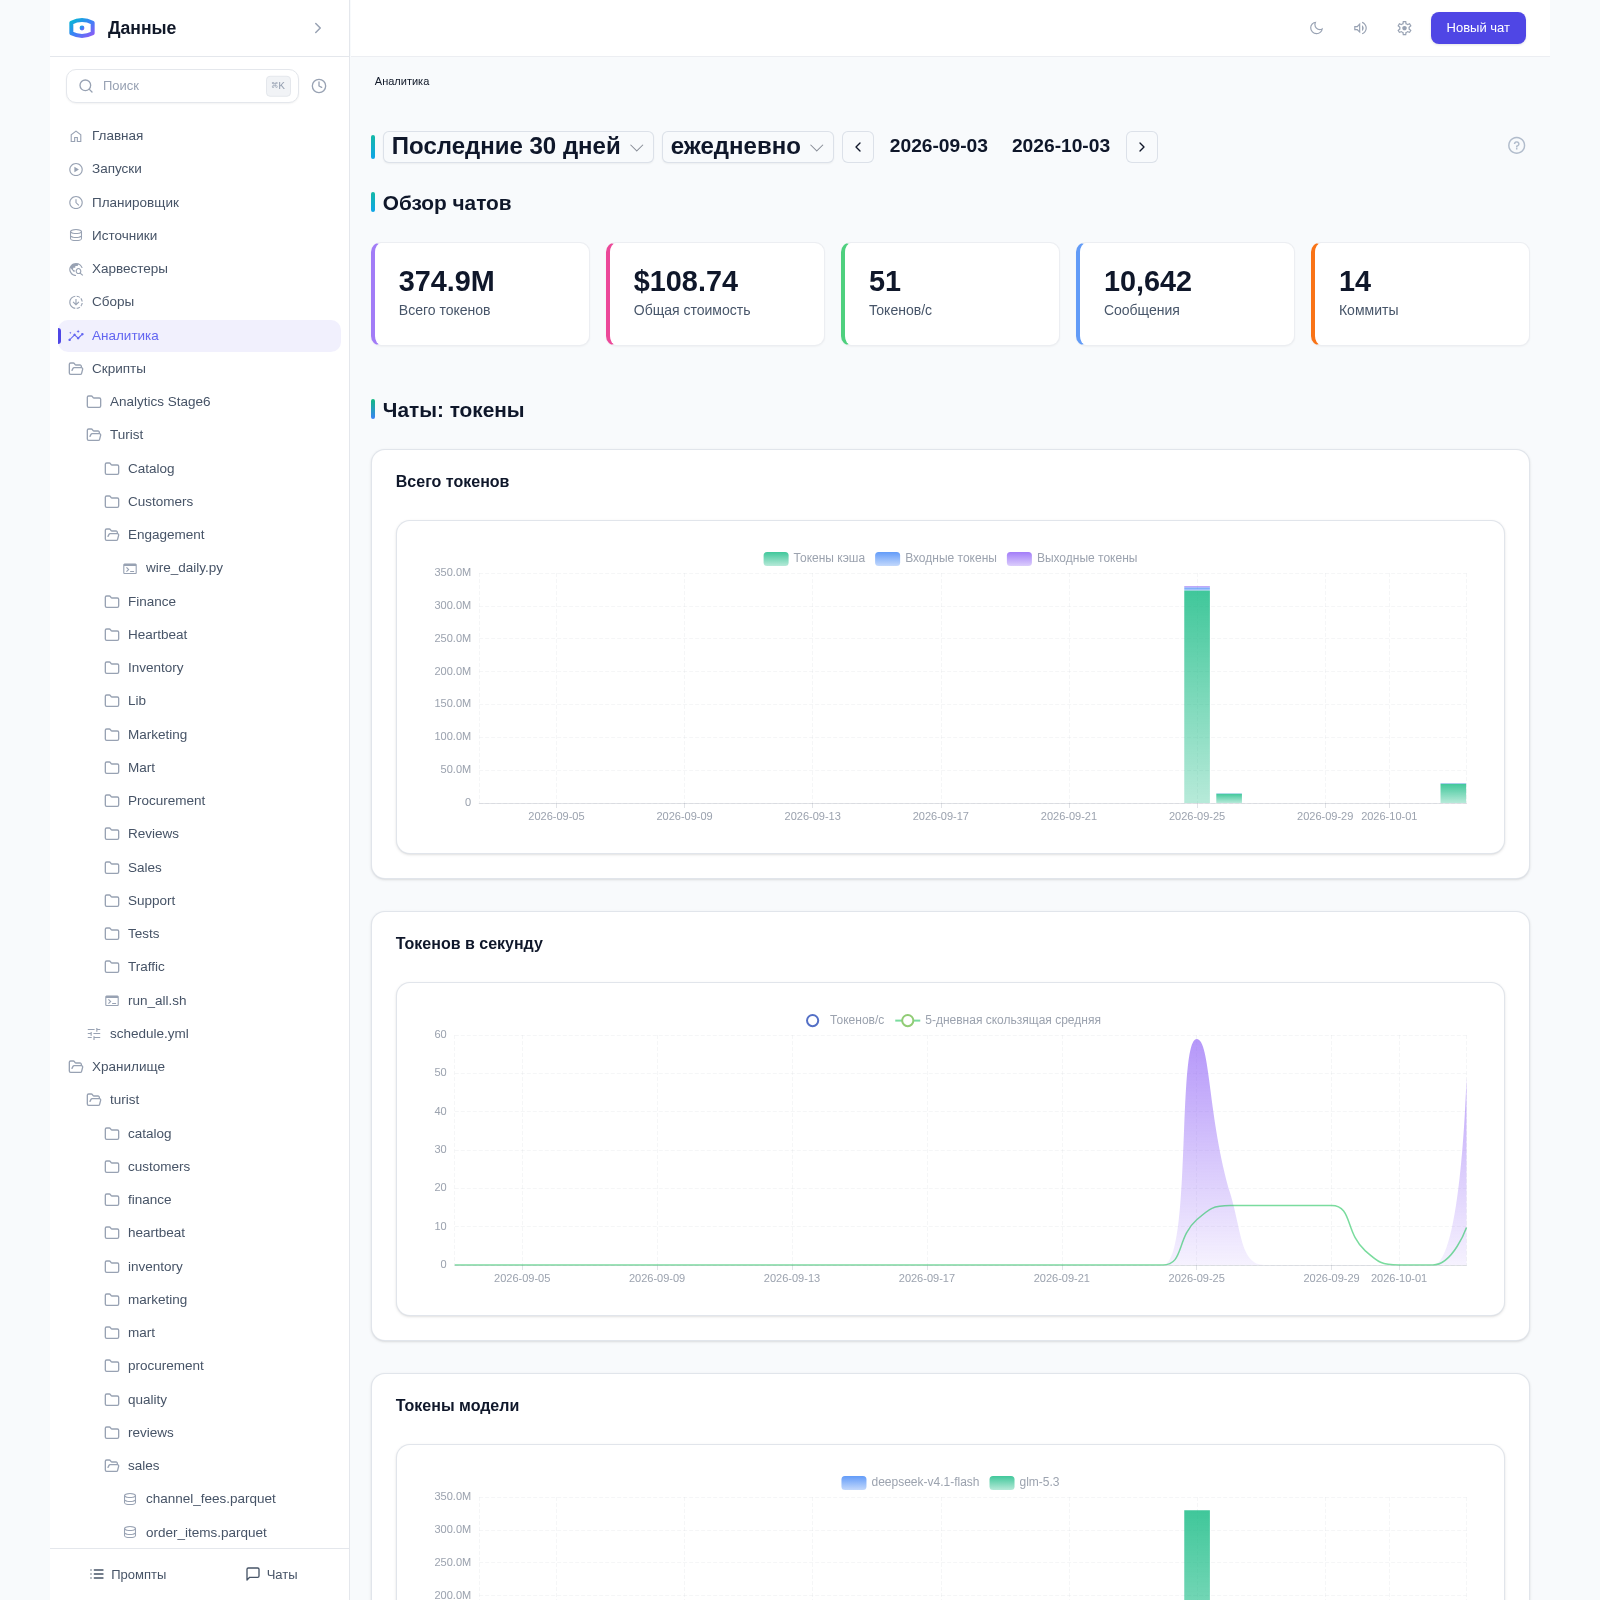Collapse sidebar with the chevron next to Данные
1600x1600 pixels.
[x=318, y=28]
